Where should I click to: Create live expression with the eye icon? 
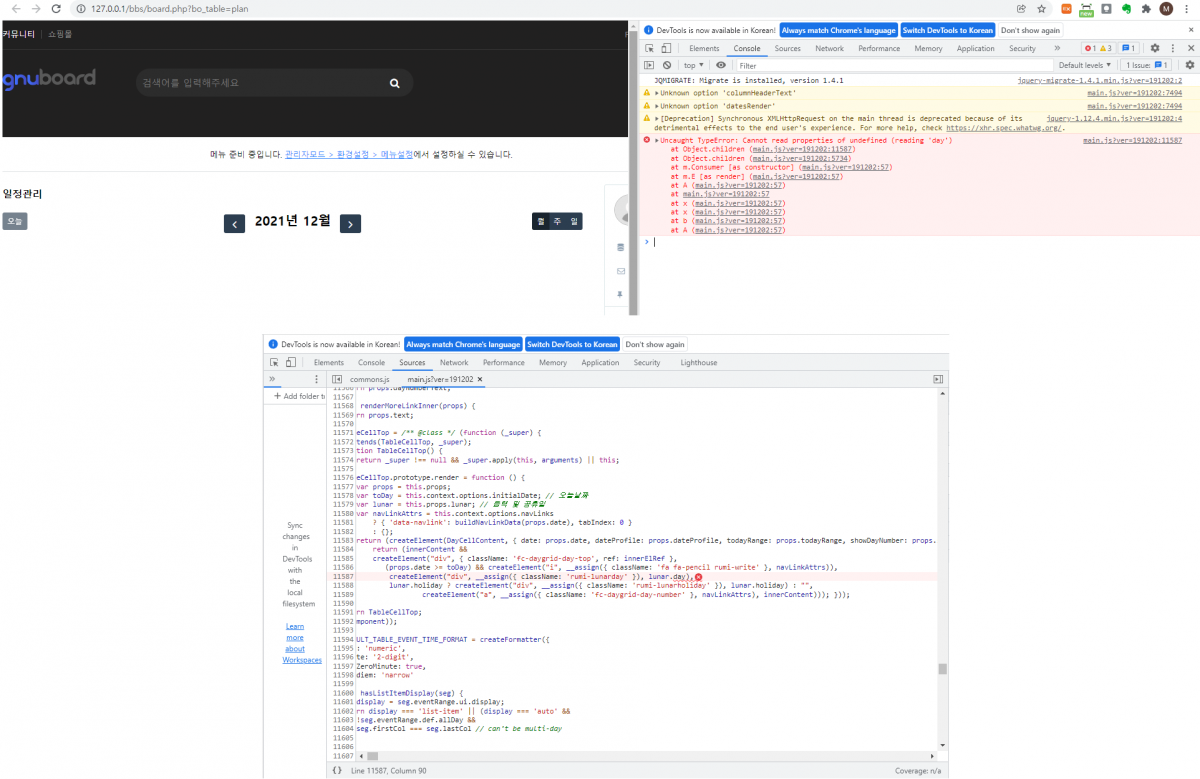(x=721, y=65)
